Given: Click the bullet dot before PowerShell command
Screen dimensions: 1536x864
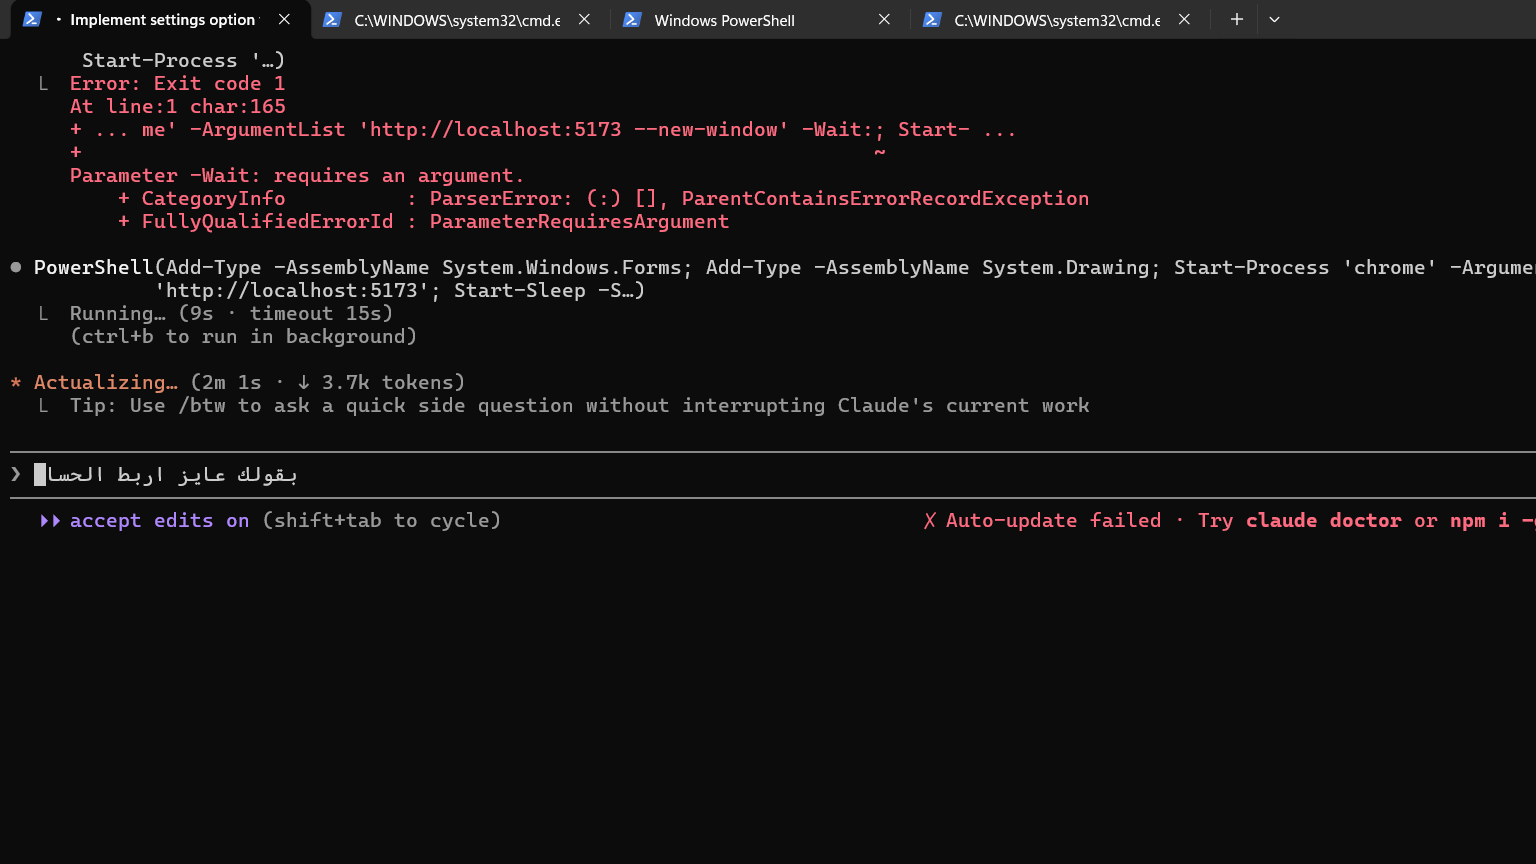Looking at the screenshot, I should pyautogui.click(x=16, y=267).
